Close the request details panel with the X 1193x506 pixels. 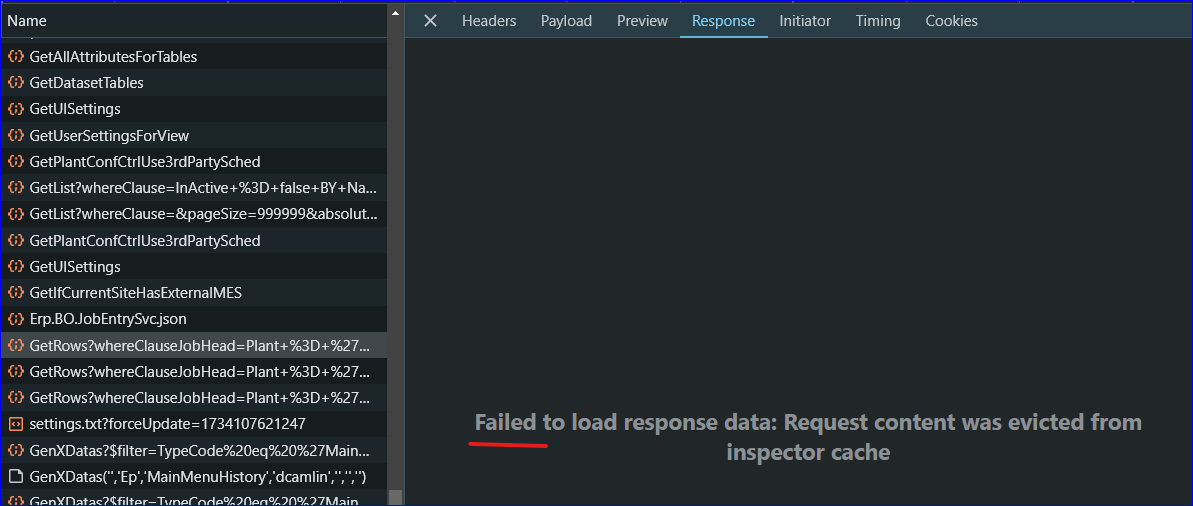pyautogui.click(x=430, y=21)
